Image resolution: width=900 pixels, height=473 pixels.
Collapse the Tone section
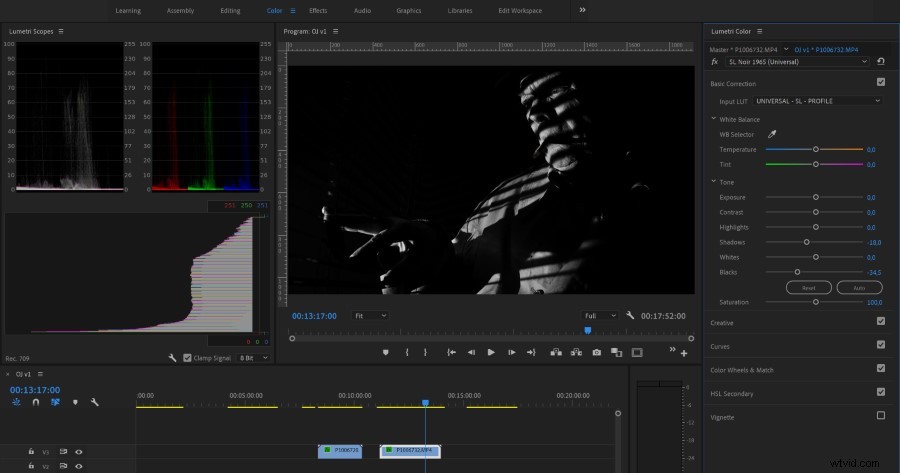coord(713,181)
